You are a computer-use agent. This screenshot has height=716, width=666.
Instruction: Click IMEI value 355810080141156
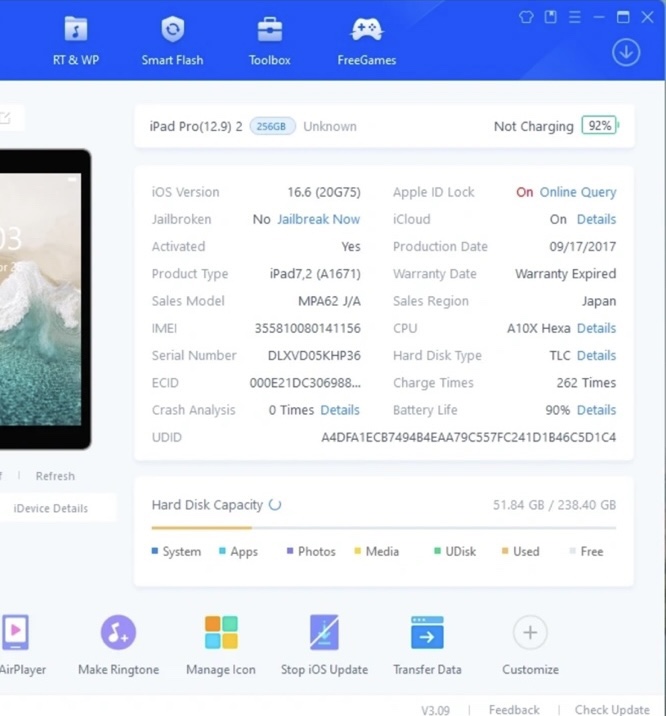(x=308, y=328)
